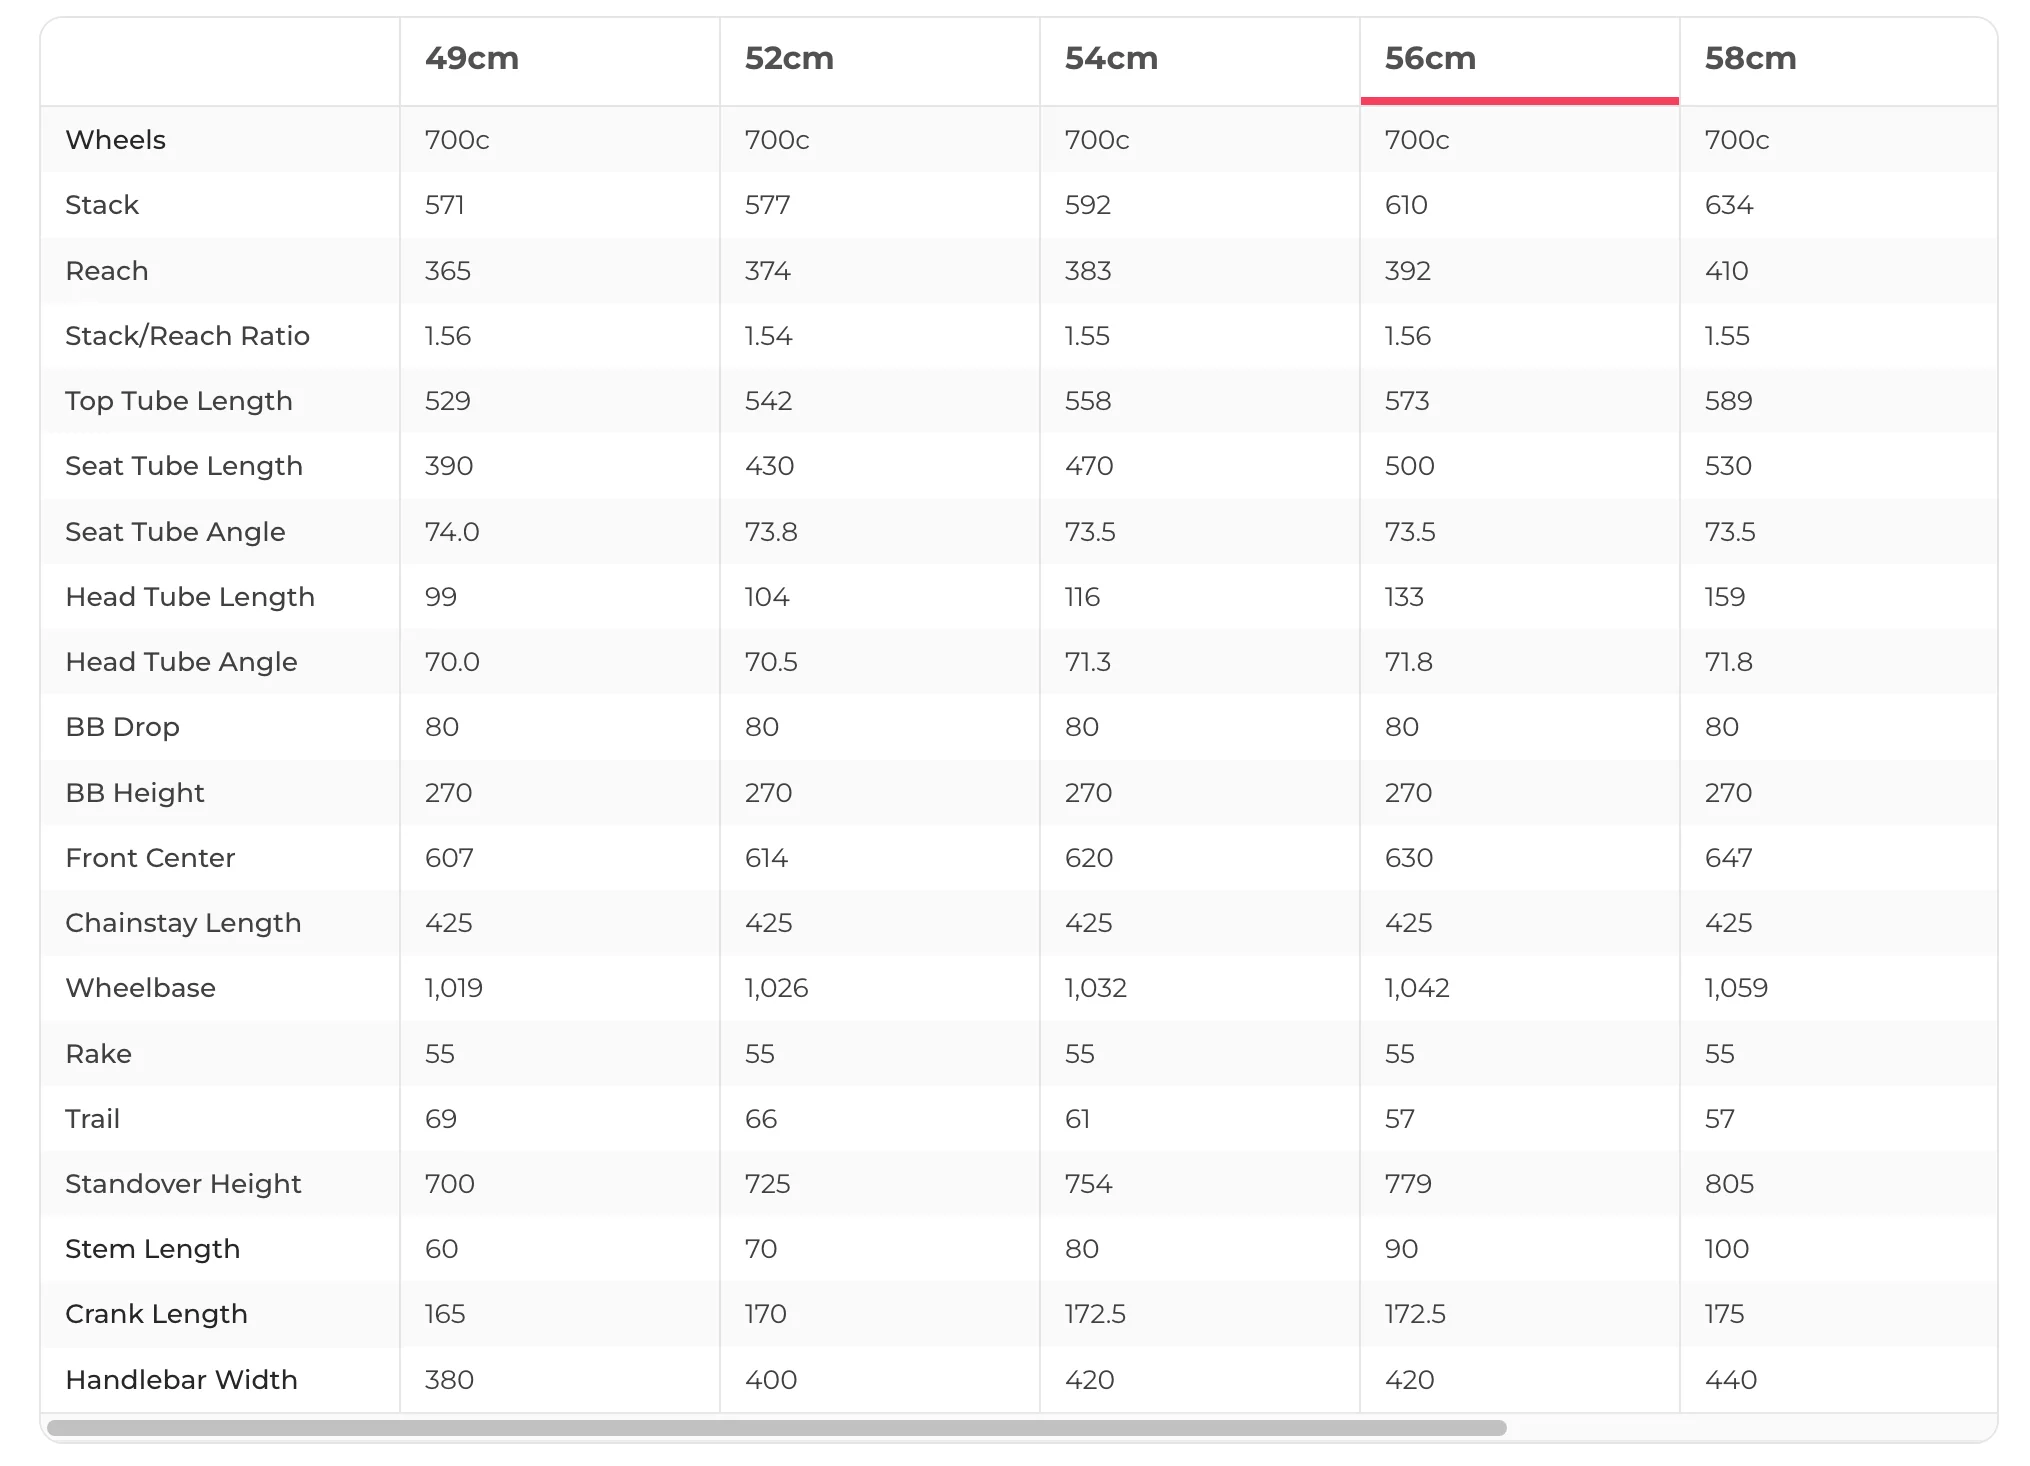Click the horizontal scrollbar below the table

point(776,1428)
